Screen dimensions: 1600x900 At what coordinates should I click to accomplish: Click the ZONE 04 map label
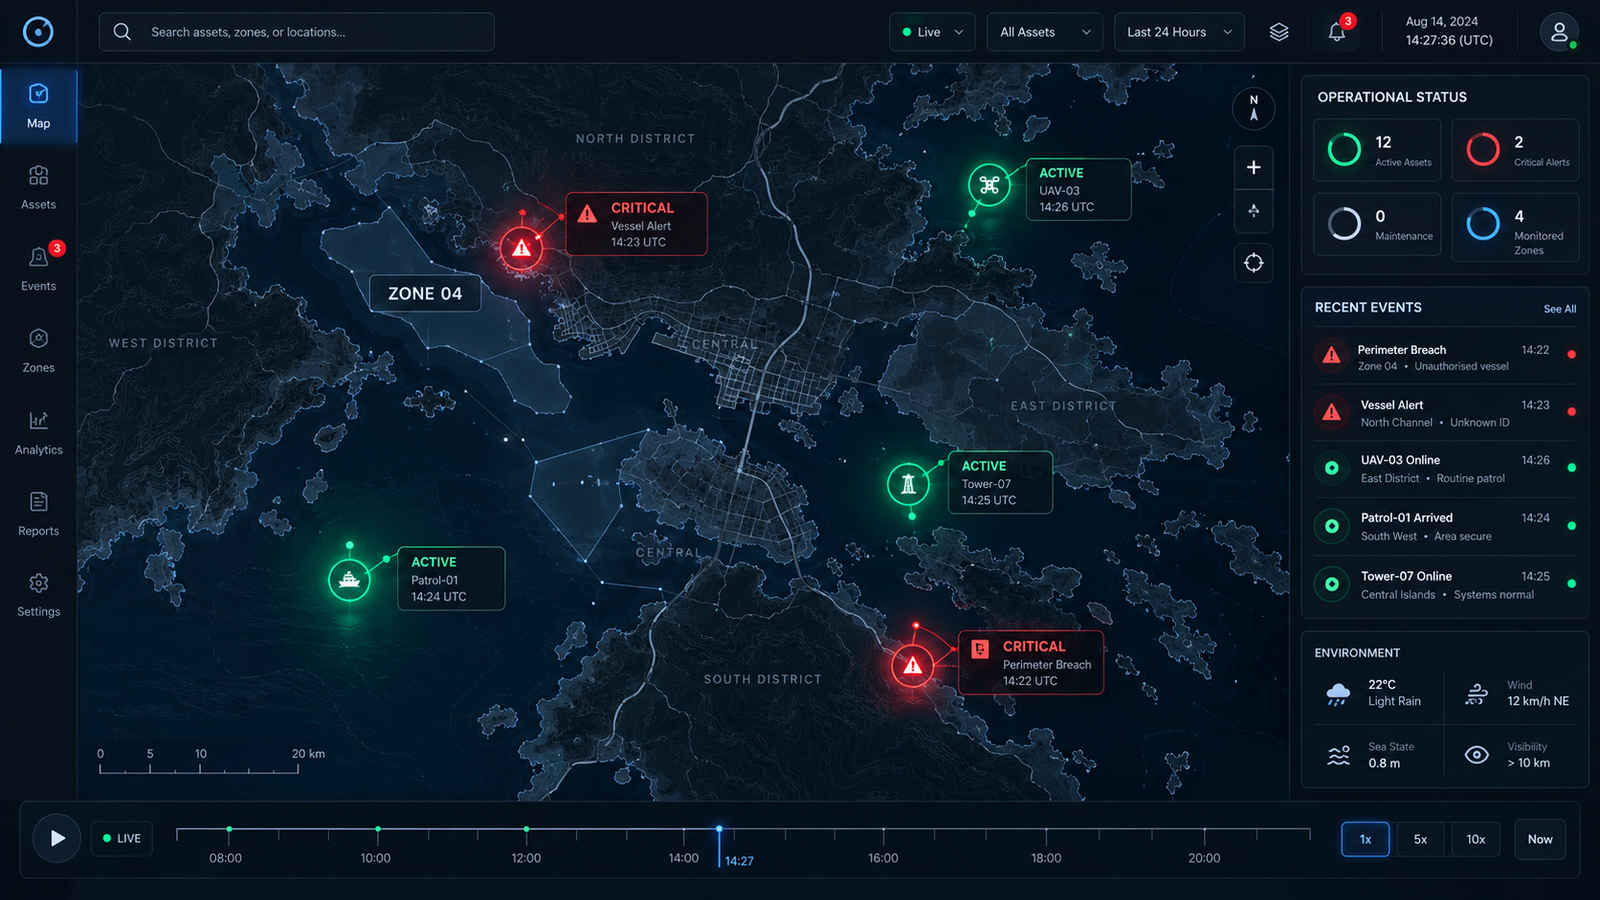(425, 294)
